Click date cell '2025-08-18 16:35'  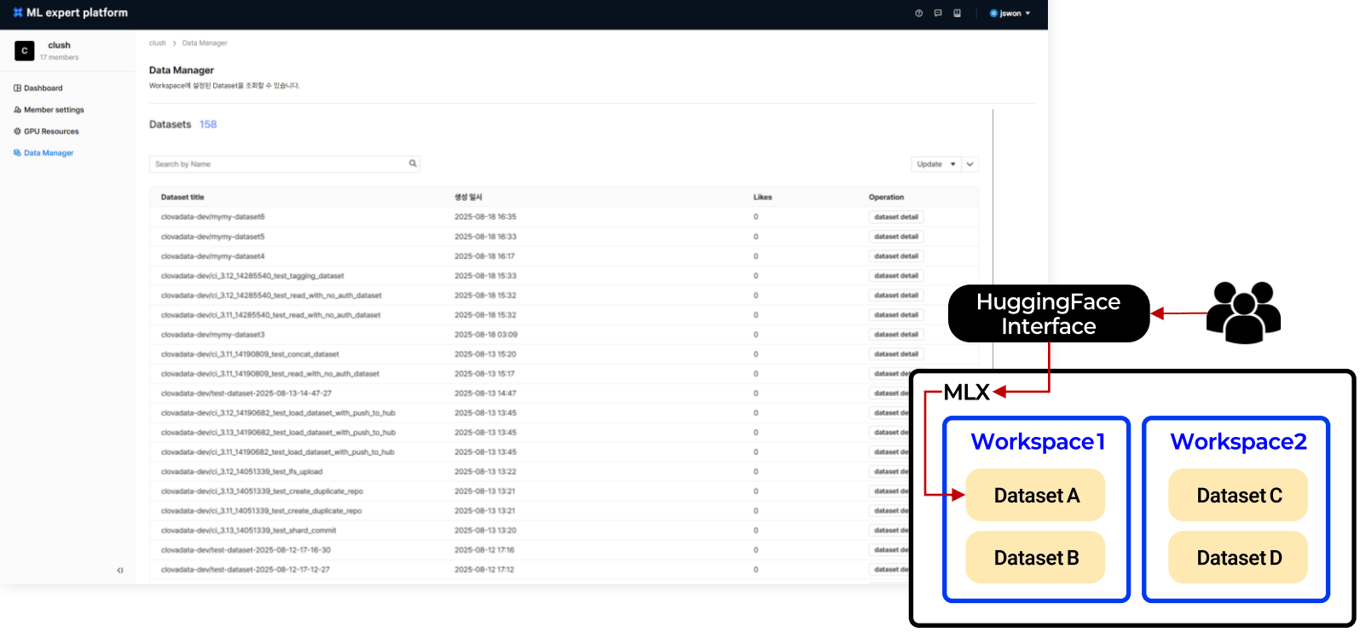tap(485, 217)
